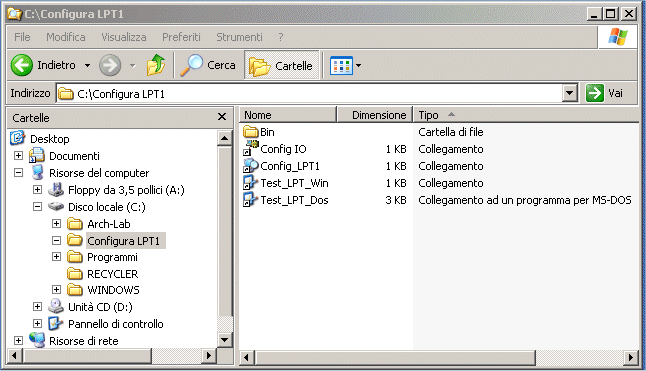Click 'Collegamento ad un programma per MS-DOS' text
This screenshot has width=646, height=371.
525,200
